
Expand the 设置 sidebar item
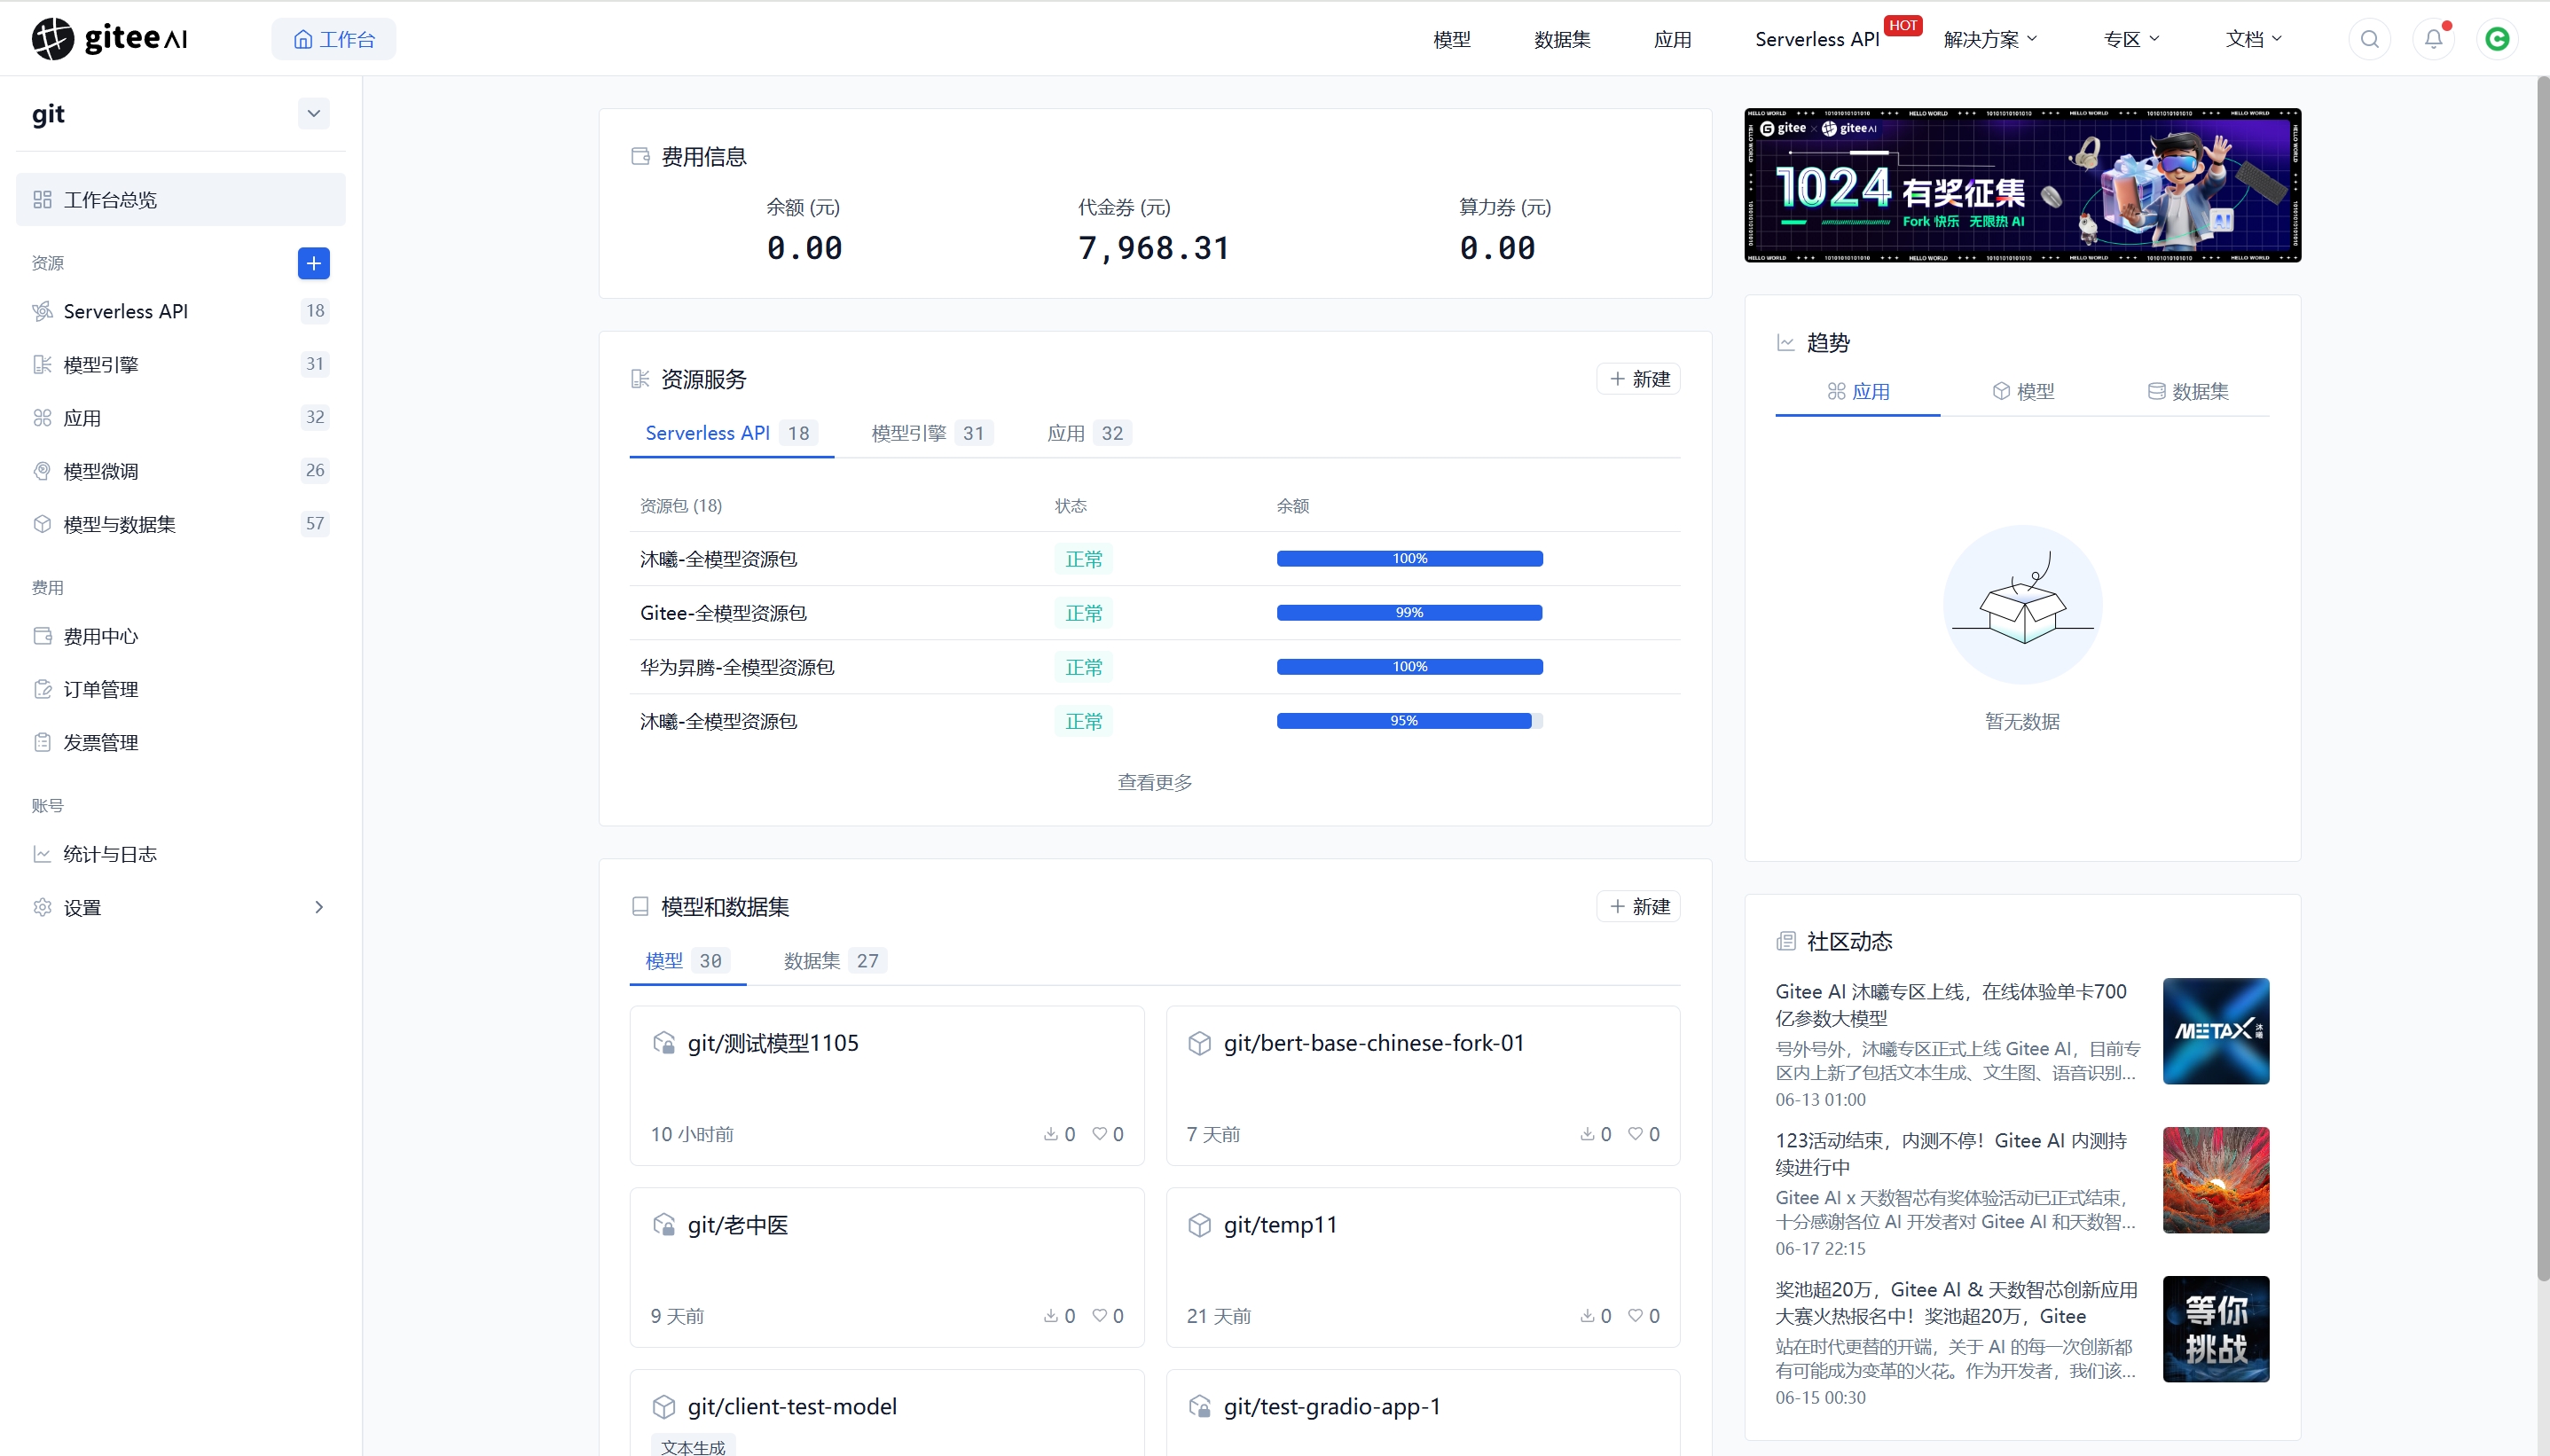pos(180,907)
